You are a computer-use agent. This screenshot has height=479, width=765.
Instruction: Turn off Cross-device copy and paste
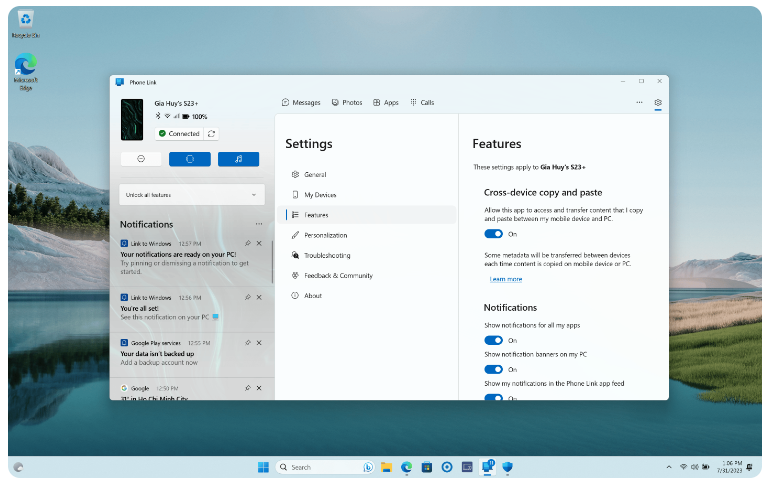(493, 234)
